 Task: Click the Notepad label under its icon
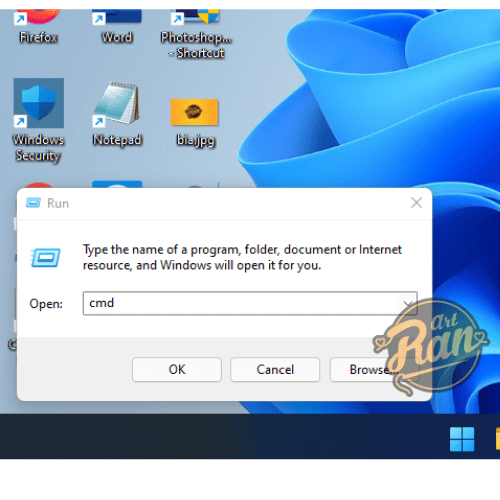[117, 140]
